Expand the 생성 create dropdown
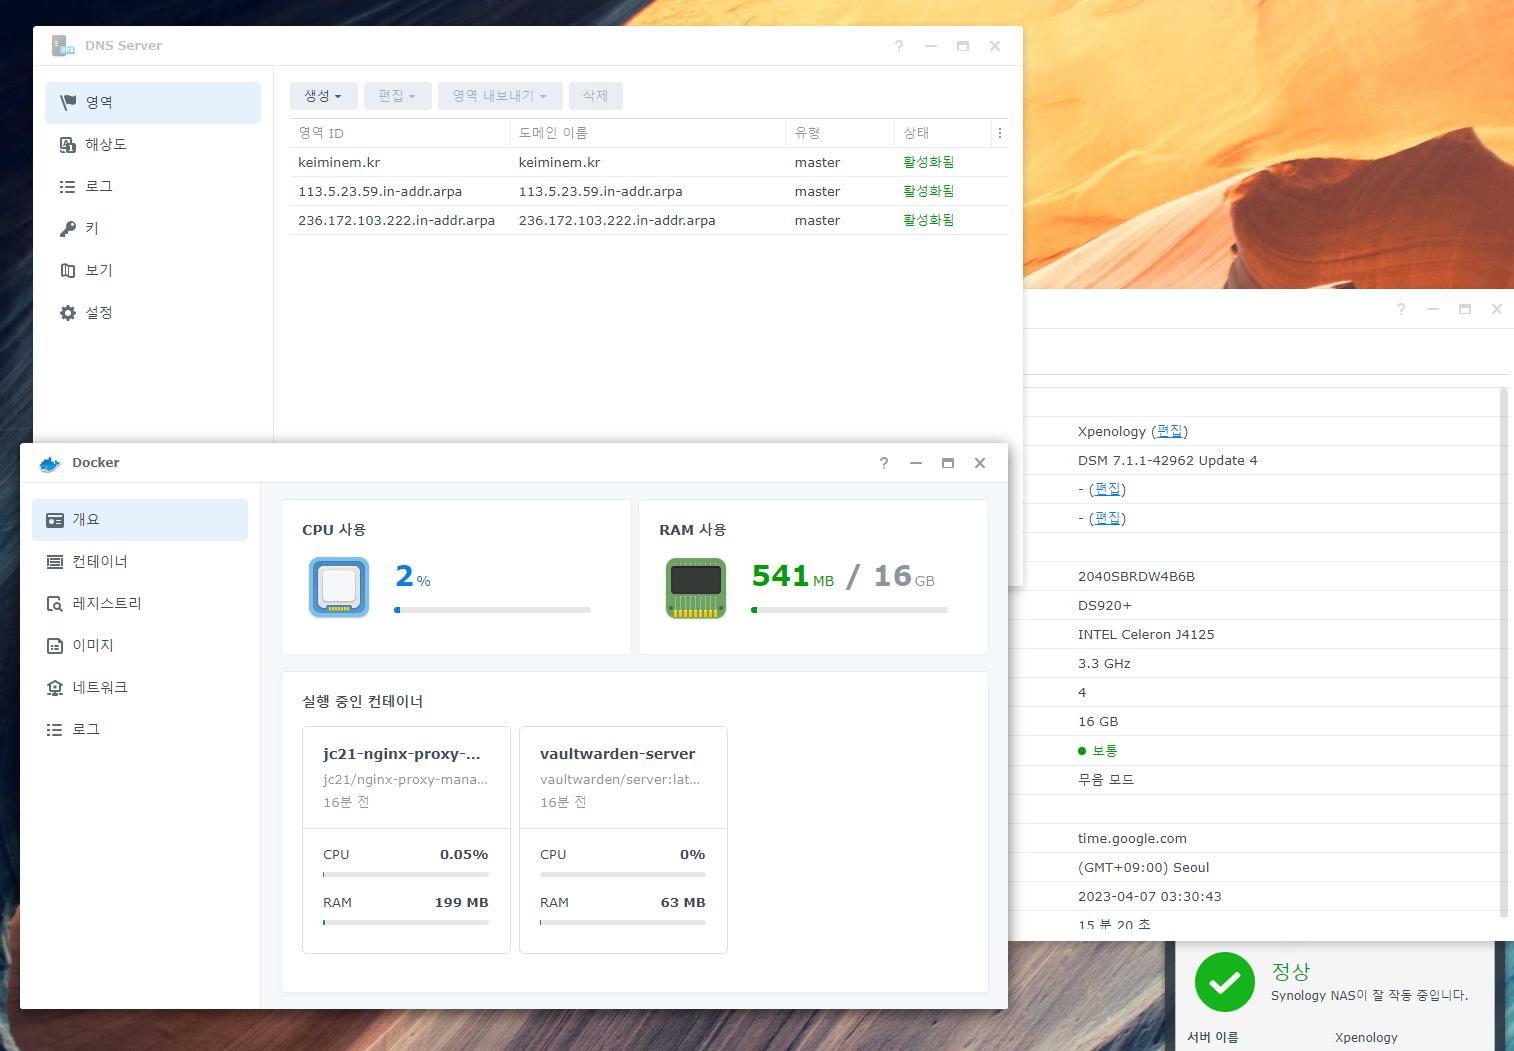Image resolution: width=1514 pixels, height=1051 pixels. pyautogui.click(x=323, y=96)
